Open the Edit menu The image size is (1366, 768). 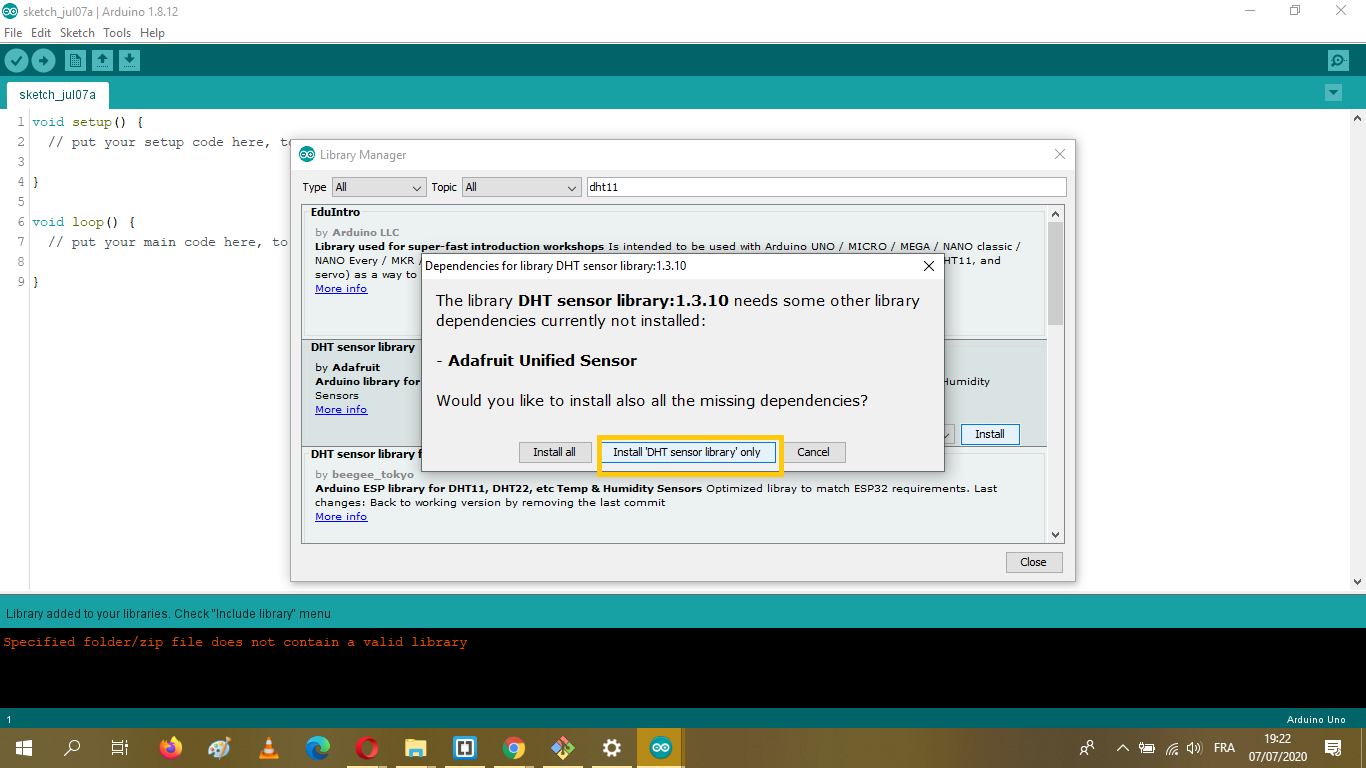pyautogui.click(x=41, y=33)
